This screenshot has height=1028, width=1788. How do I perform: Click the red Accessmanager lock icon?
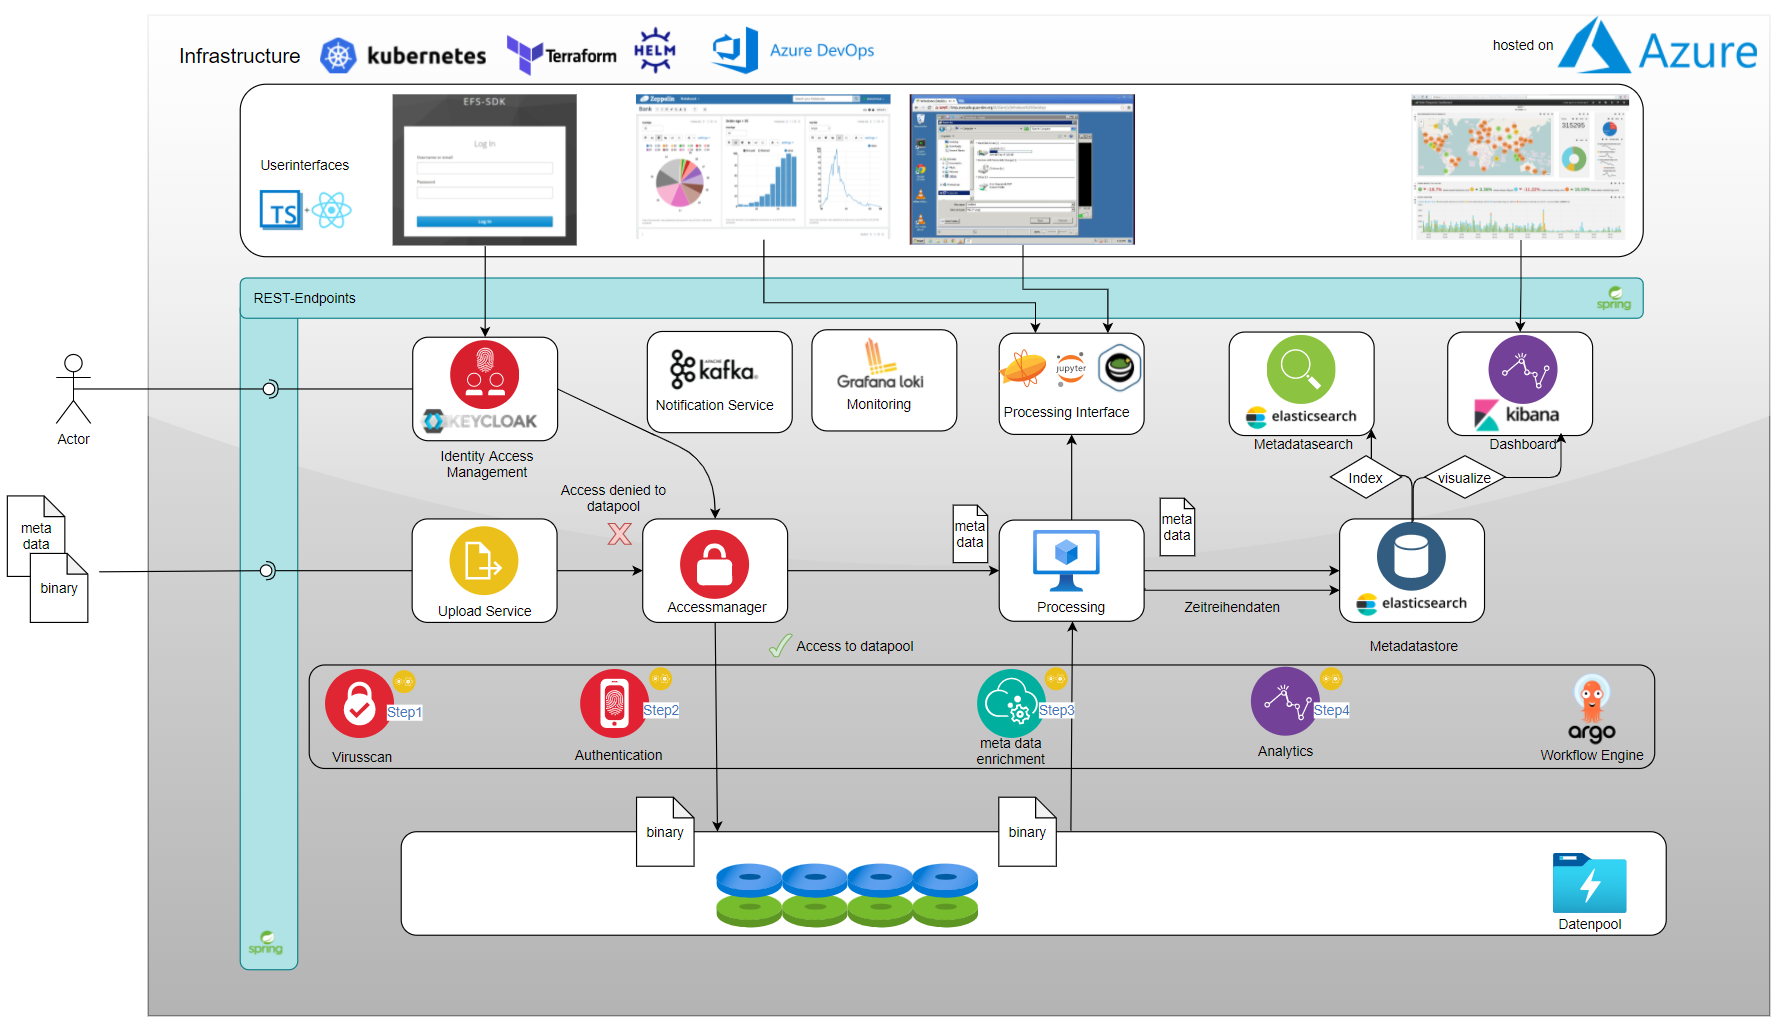click(715, 564)
